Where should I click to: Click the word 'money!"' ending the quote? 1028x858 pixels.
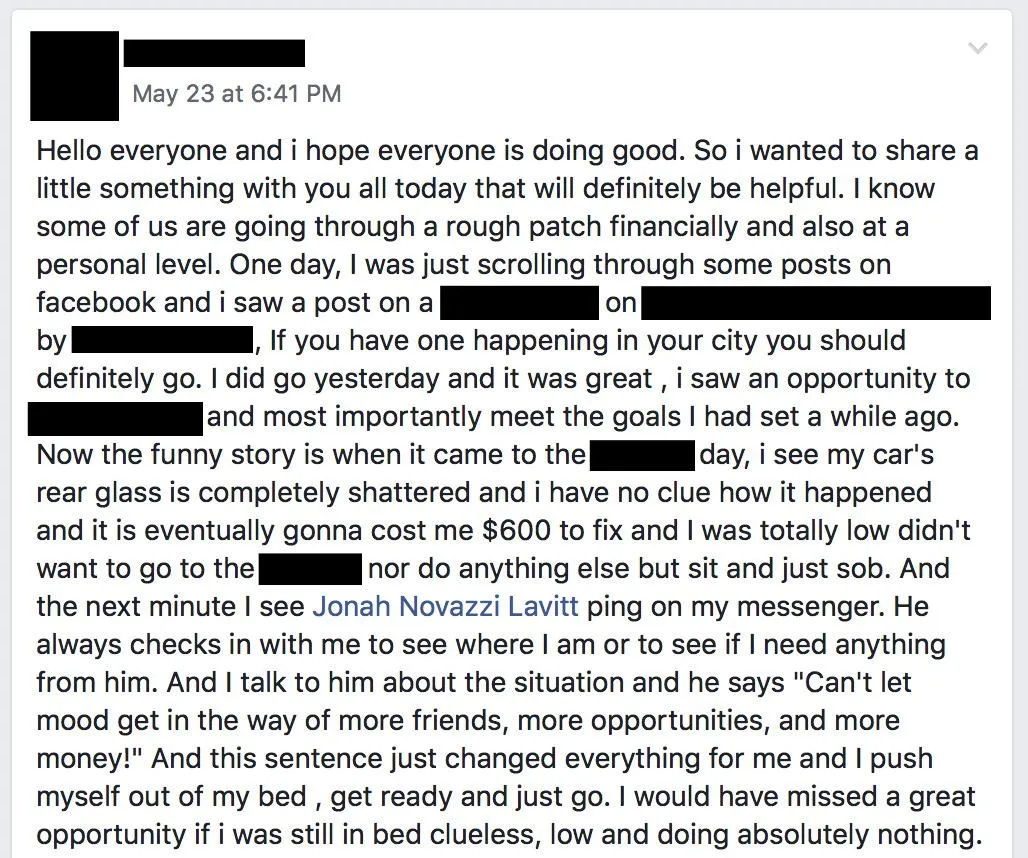(90, 759)
